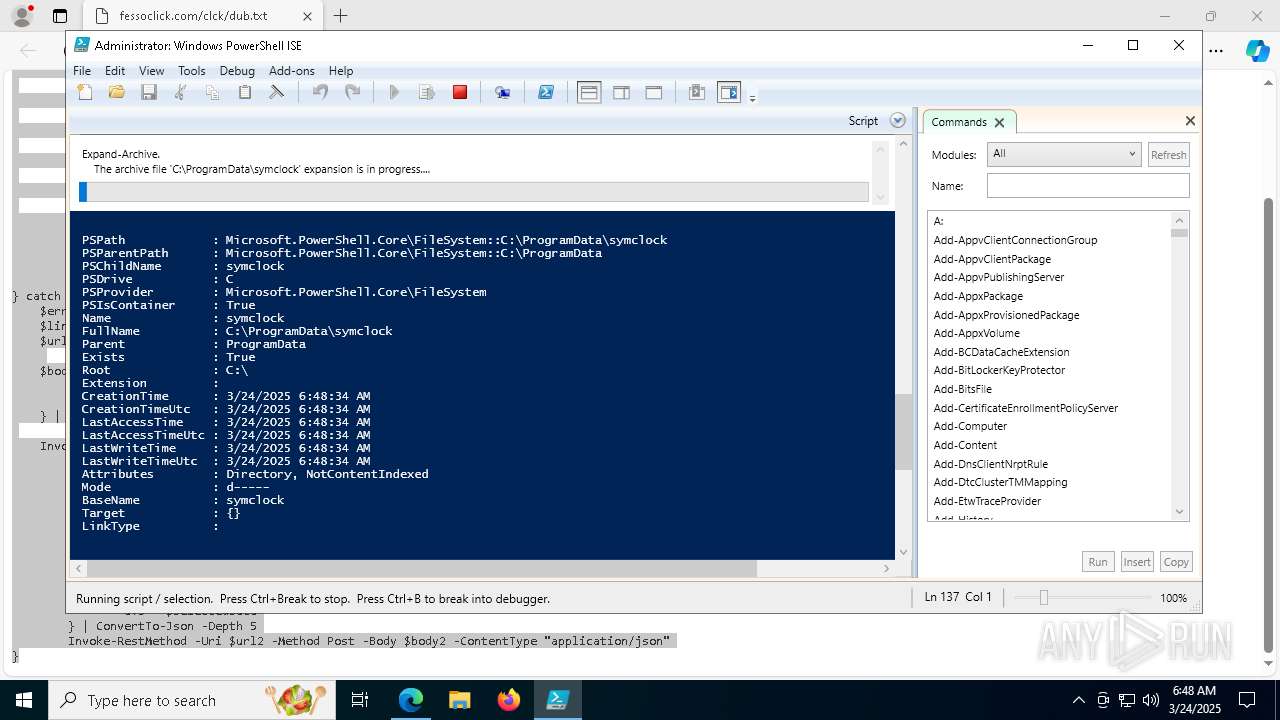
Task: Select Add-BitsFile in command list
Action: point(963,389)
